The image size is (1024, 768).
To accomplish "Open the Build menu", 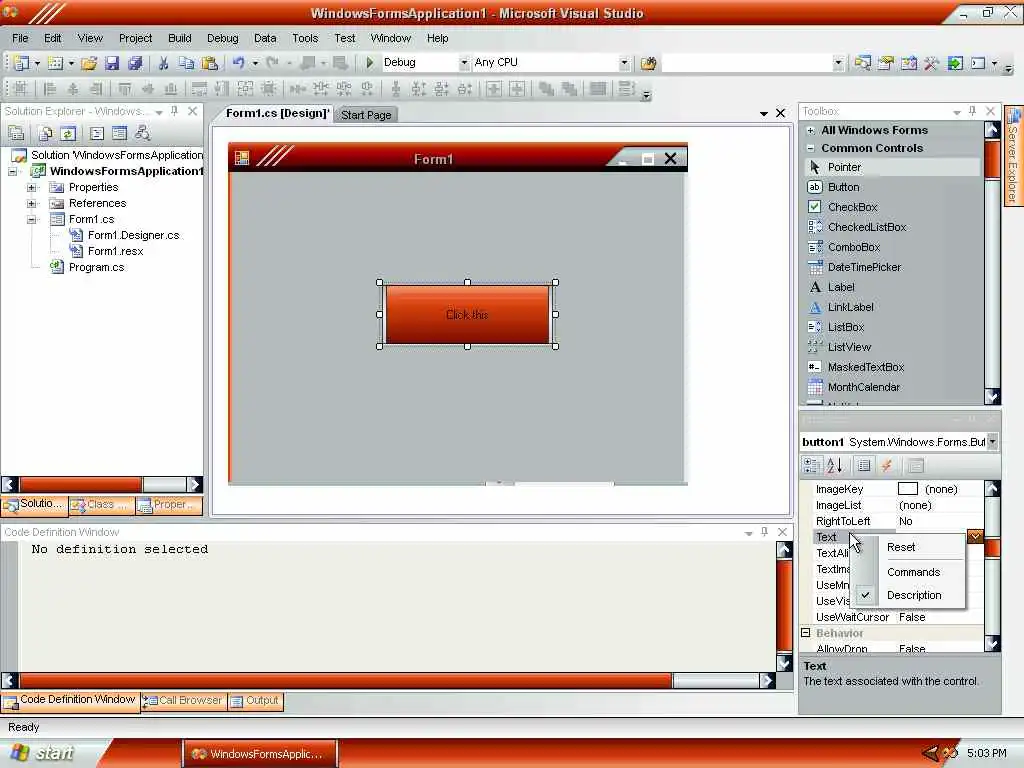I will click(180, 39).
